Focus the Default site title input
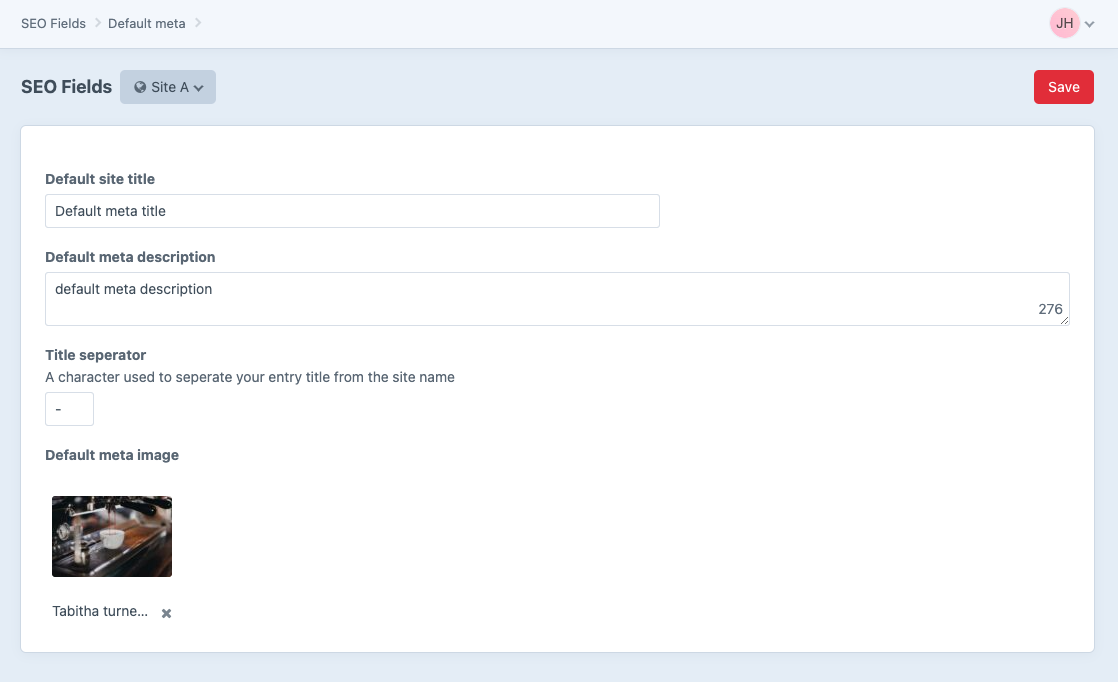Screen dimensions: 1118x682 352,211
